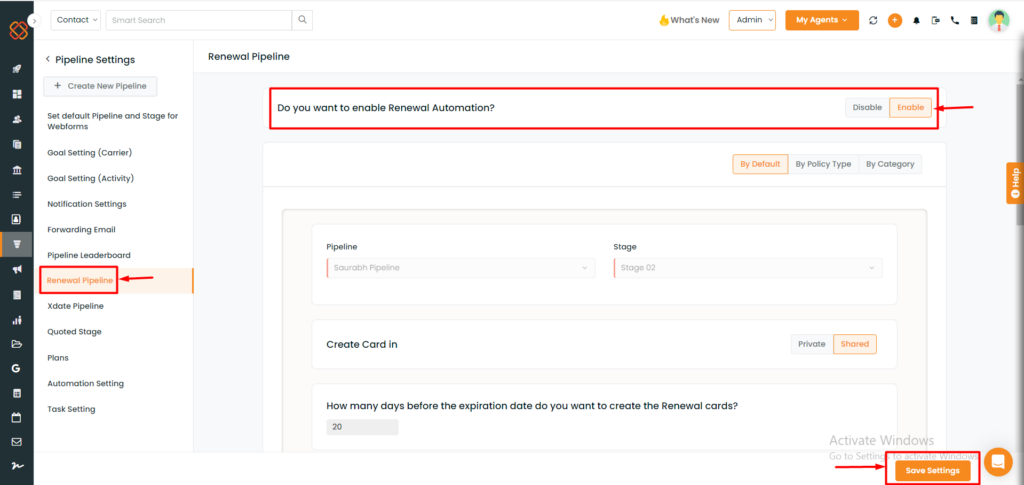Open the envelope mail icon in sidebar
The image size is (1024, 485).
17,442
